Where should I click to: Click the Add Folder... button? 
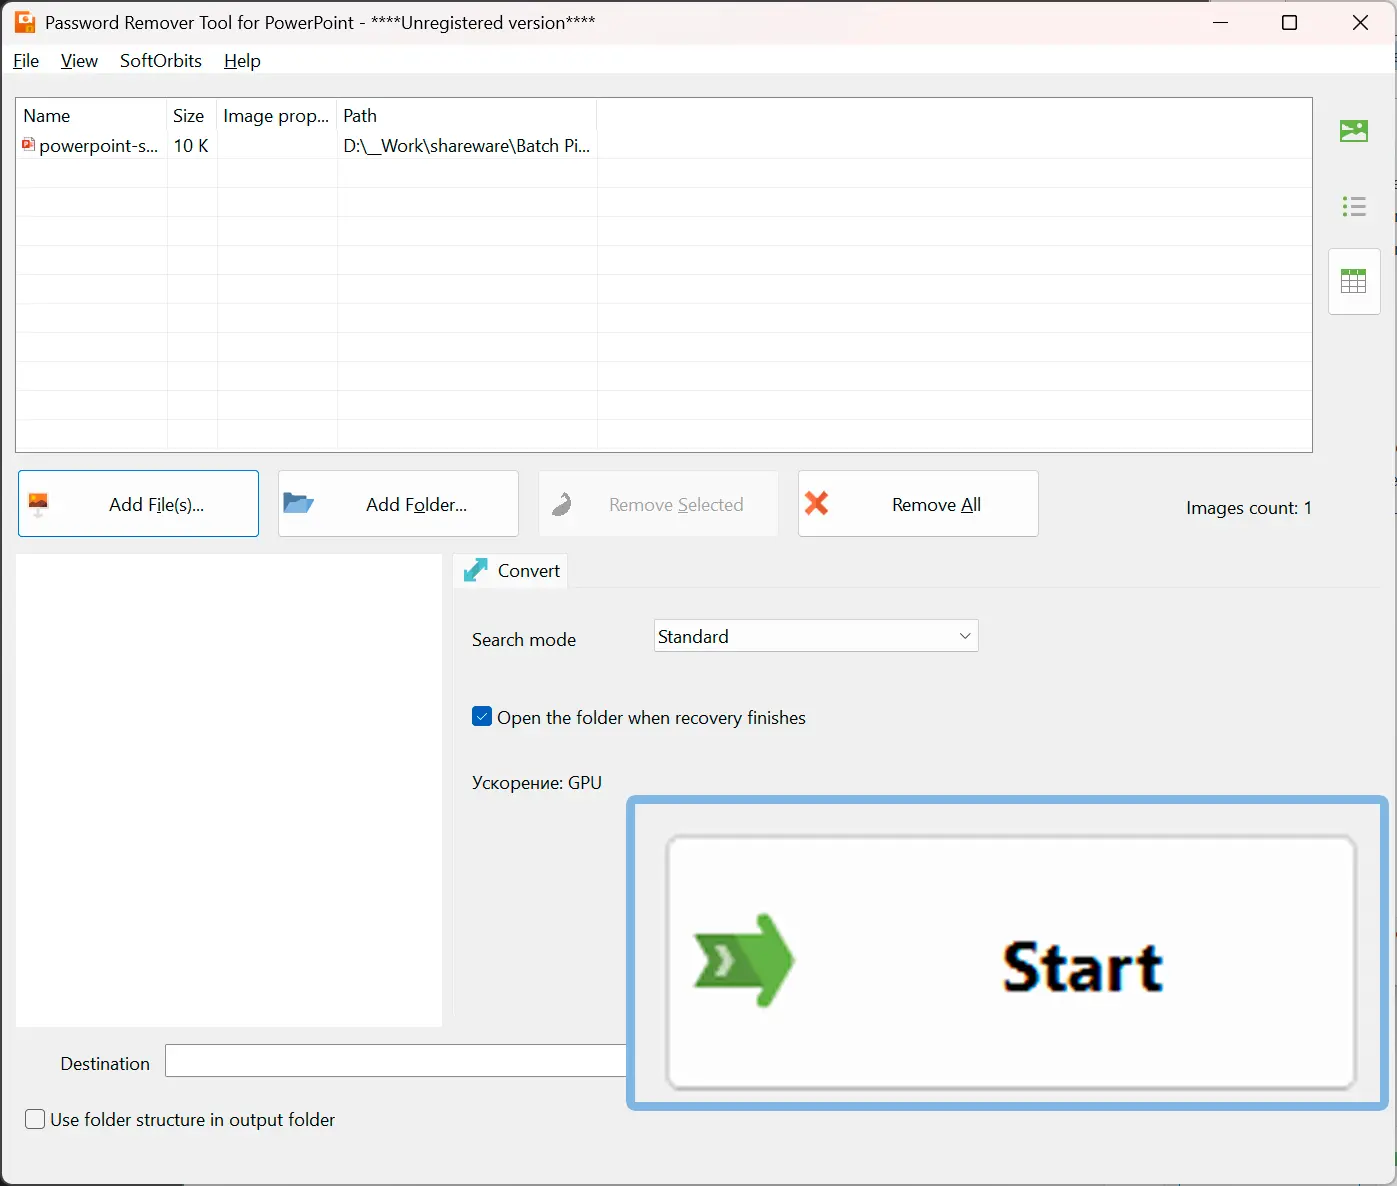click(x=398, y=504)
